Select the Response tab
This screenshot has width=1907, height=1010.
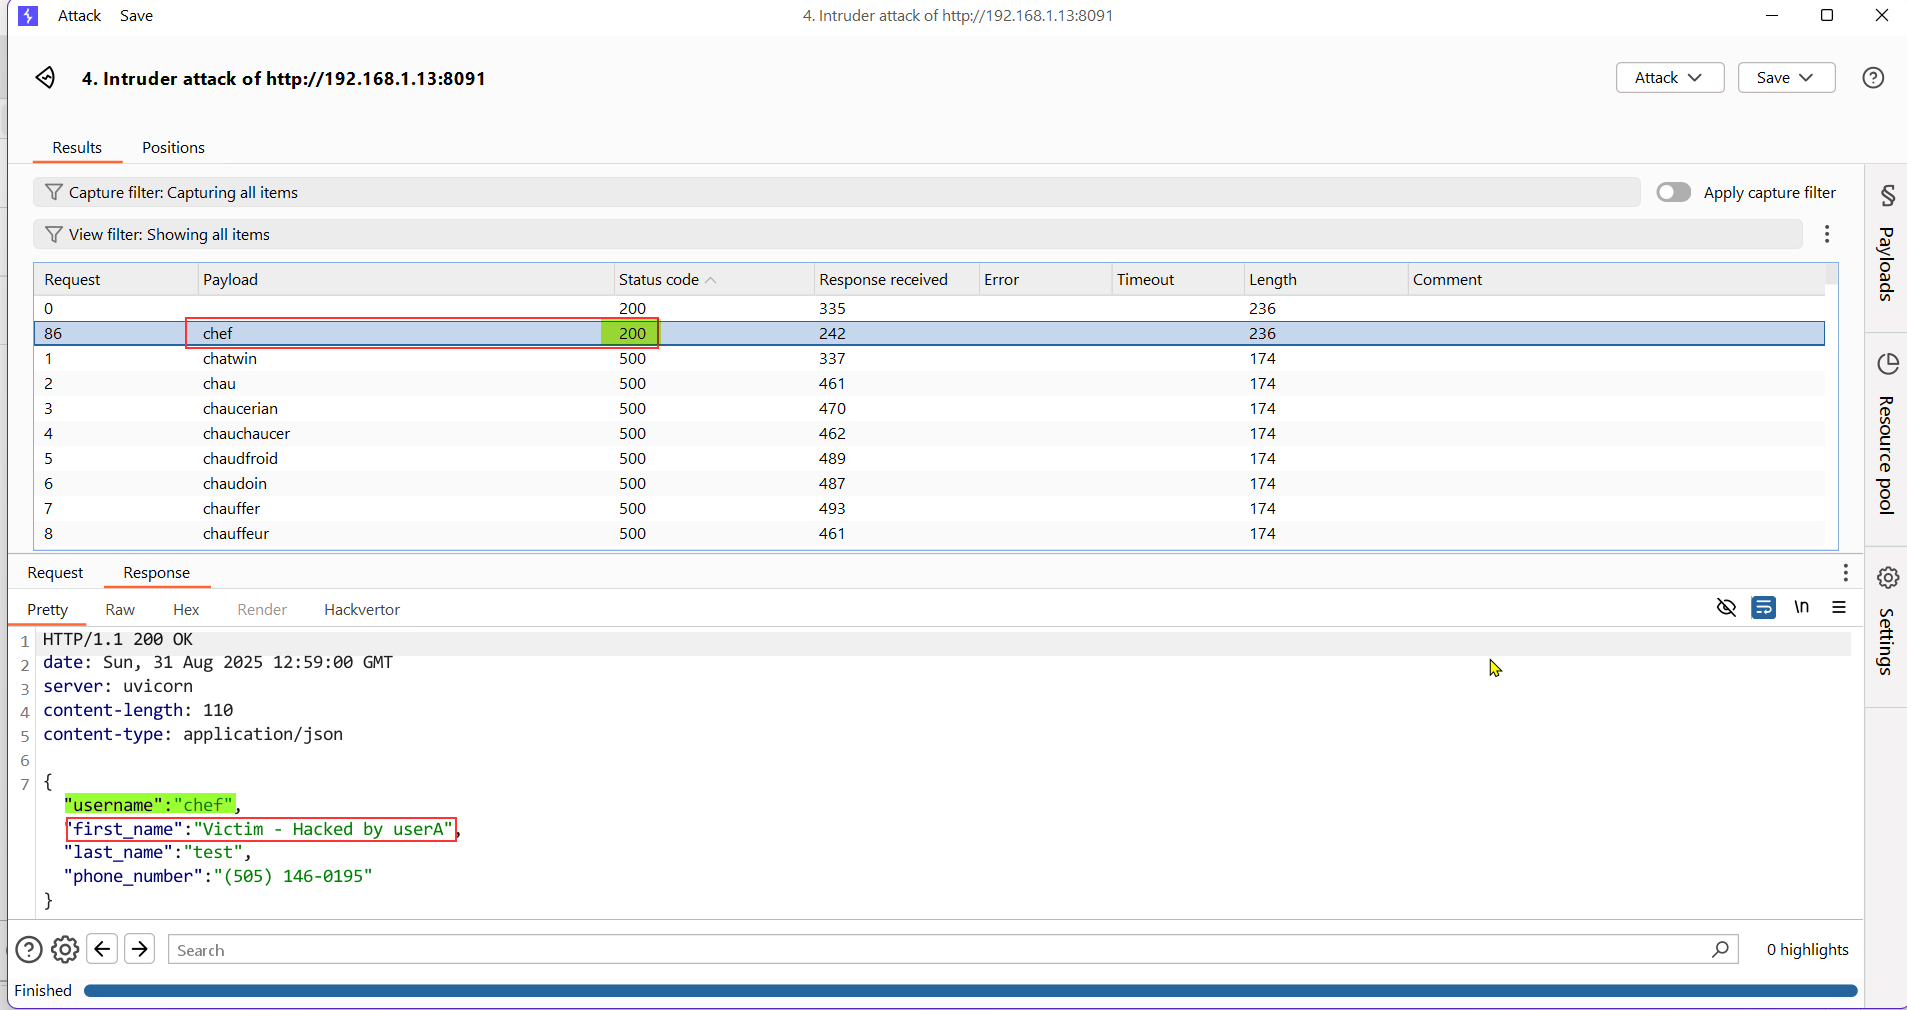coord(156,573)
